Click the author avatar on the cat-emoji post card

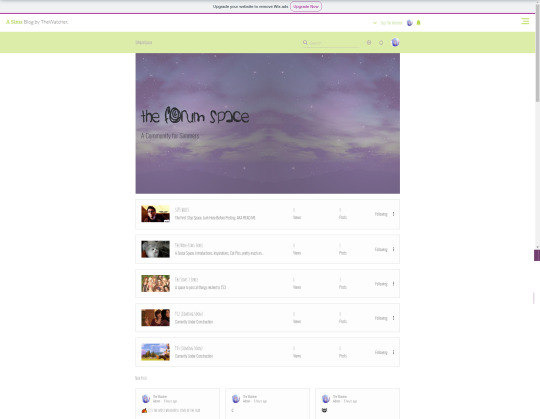326,399
